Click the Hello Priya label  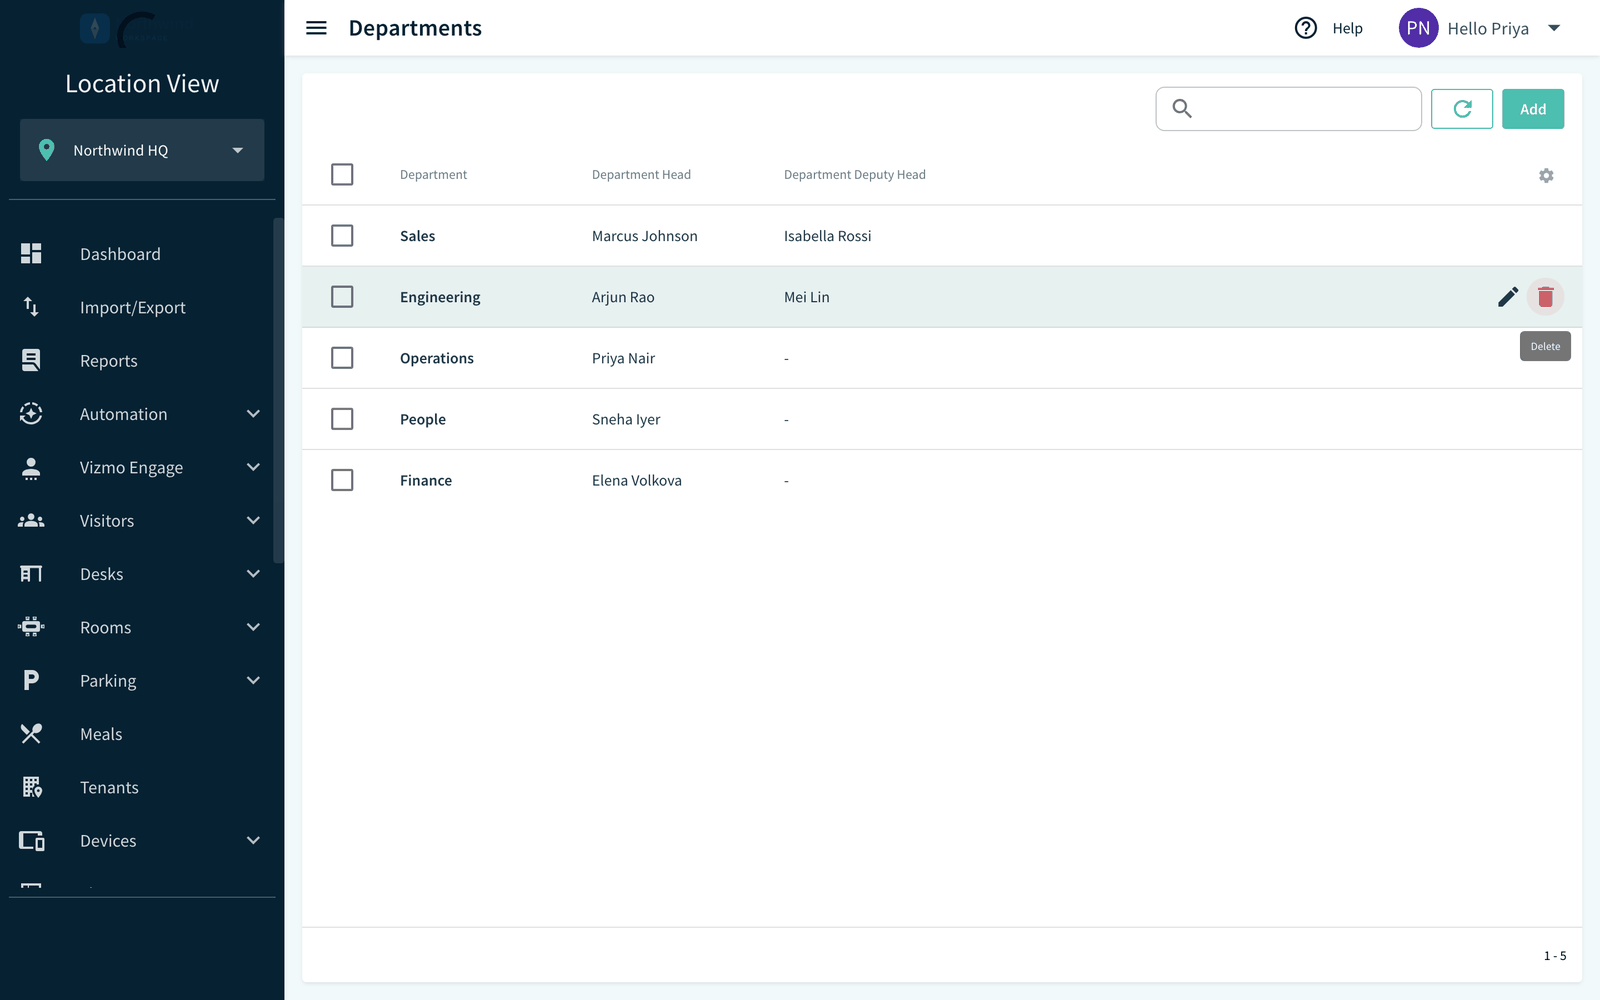tap(1488, 28)
